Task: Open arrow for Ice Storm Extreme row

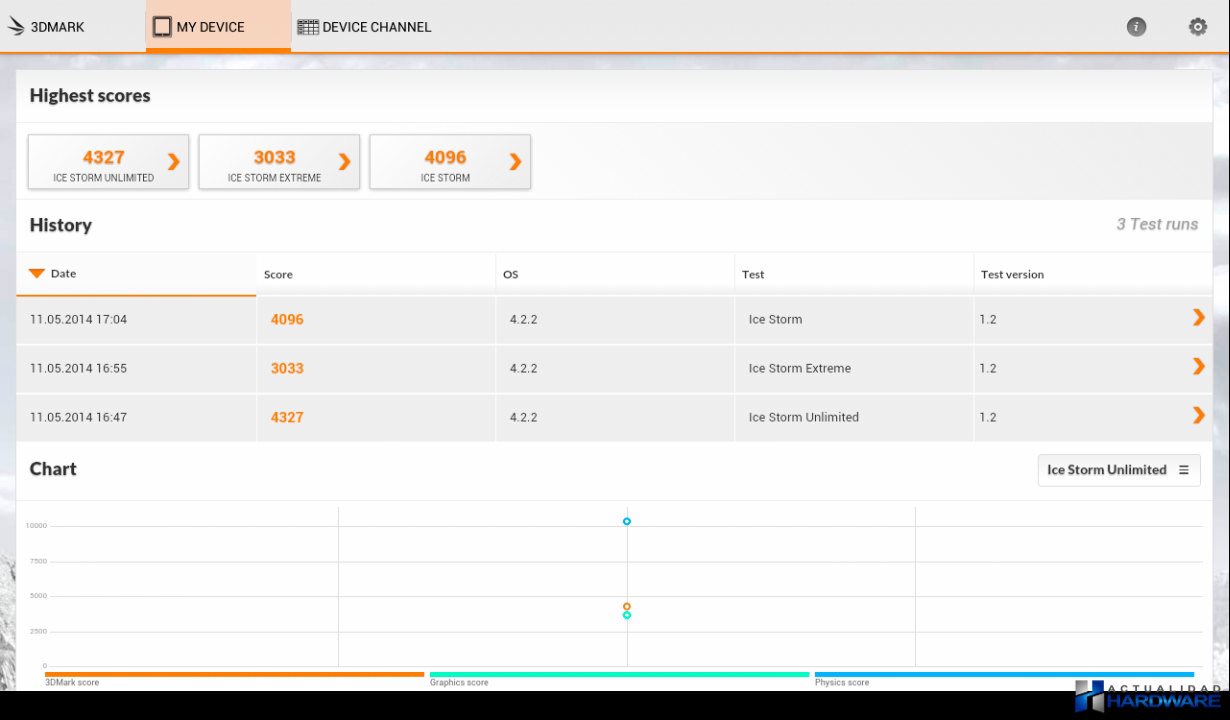Action: [x=1198, y=367]
